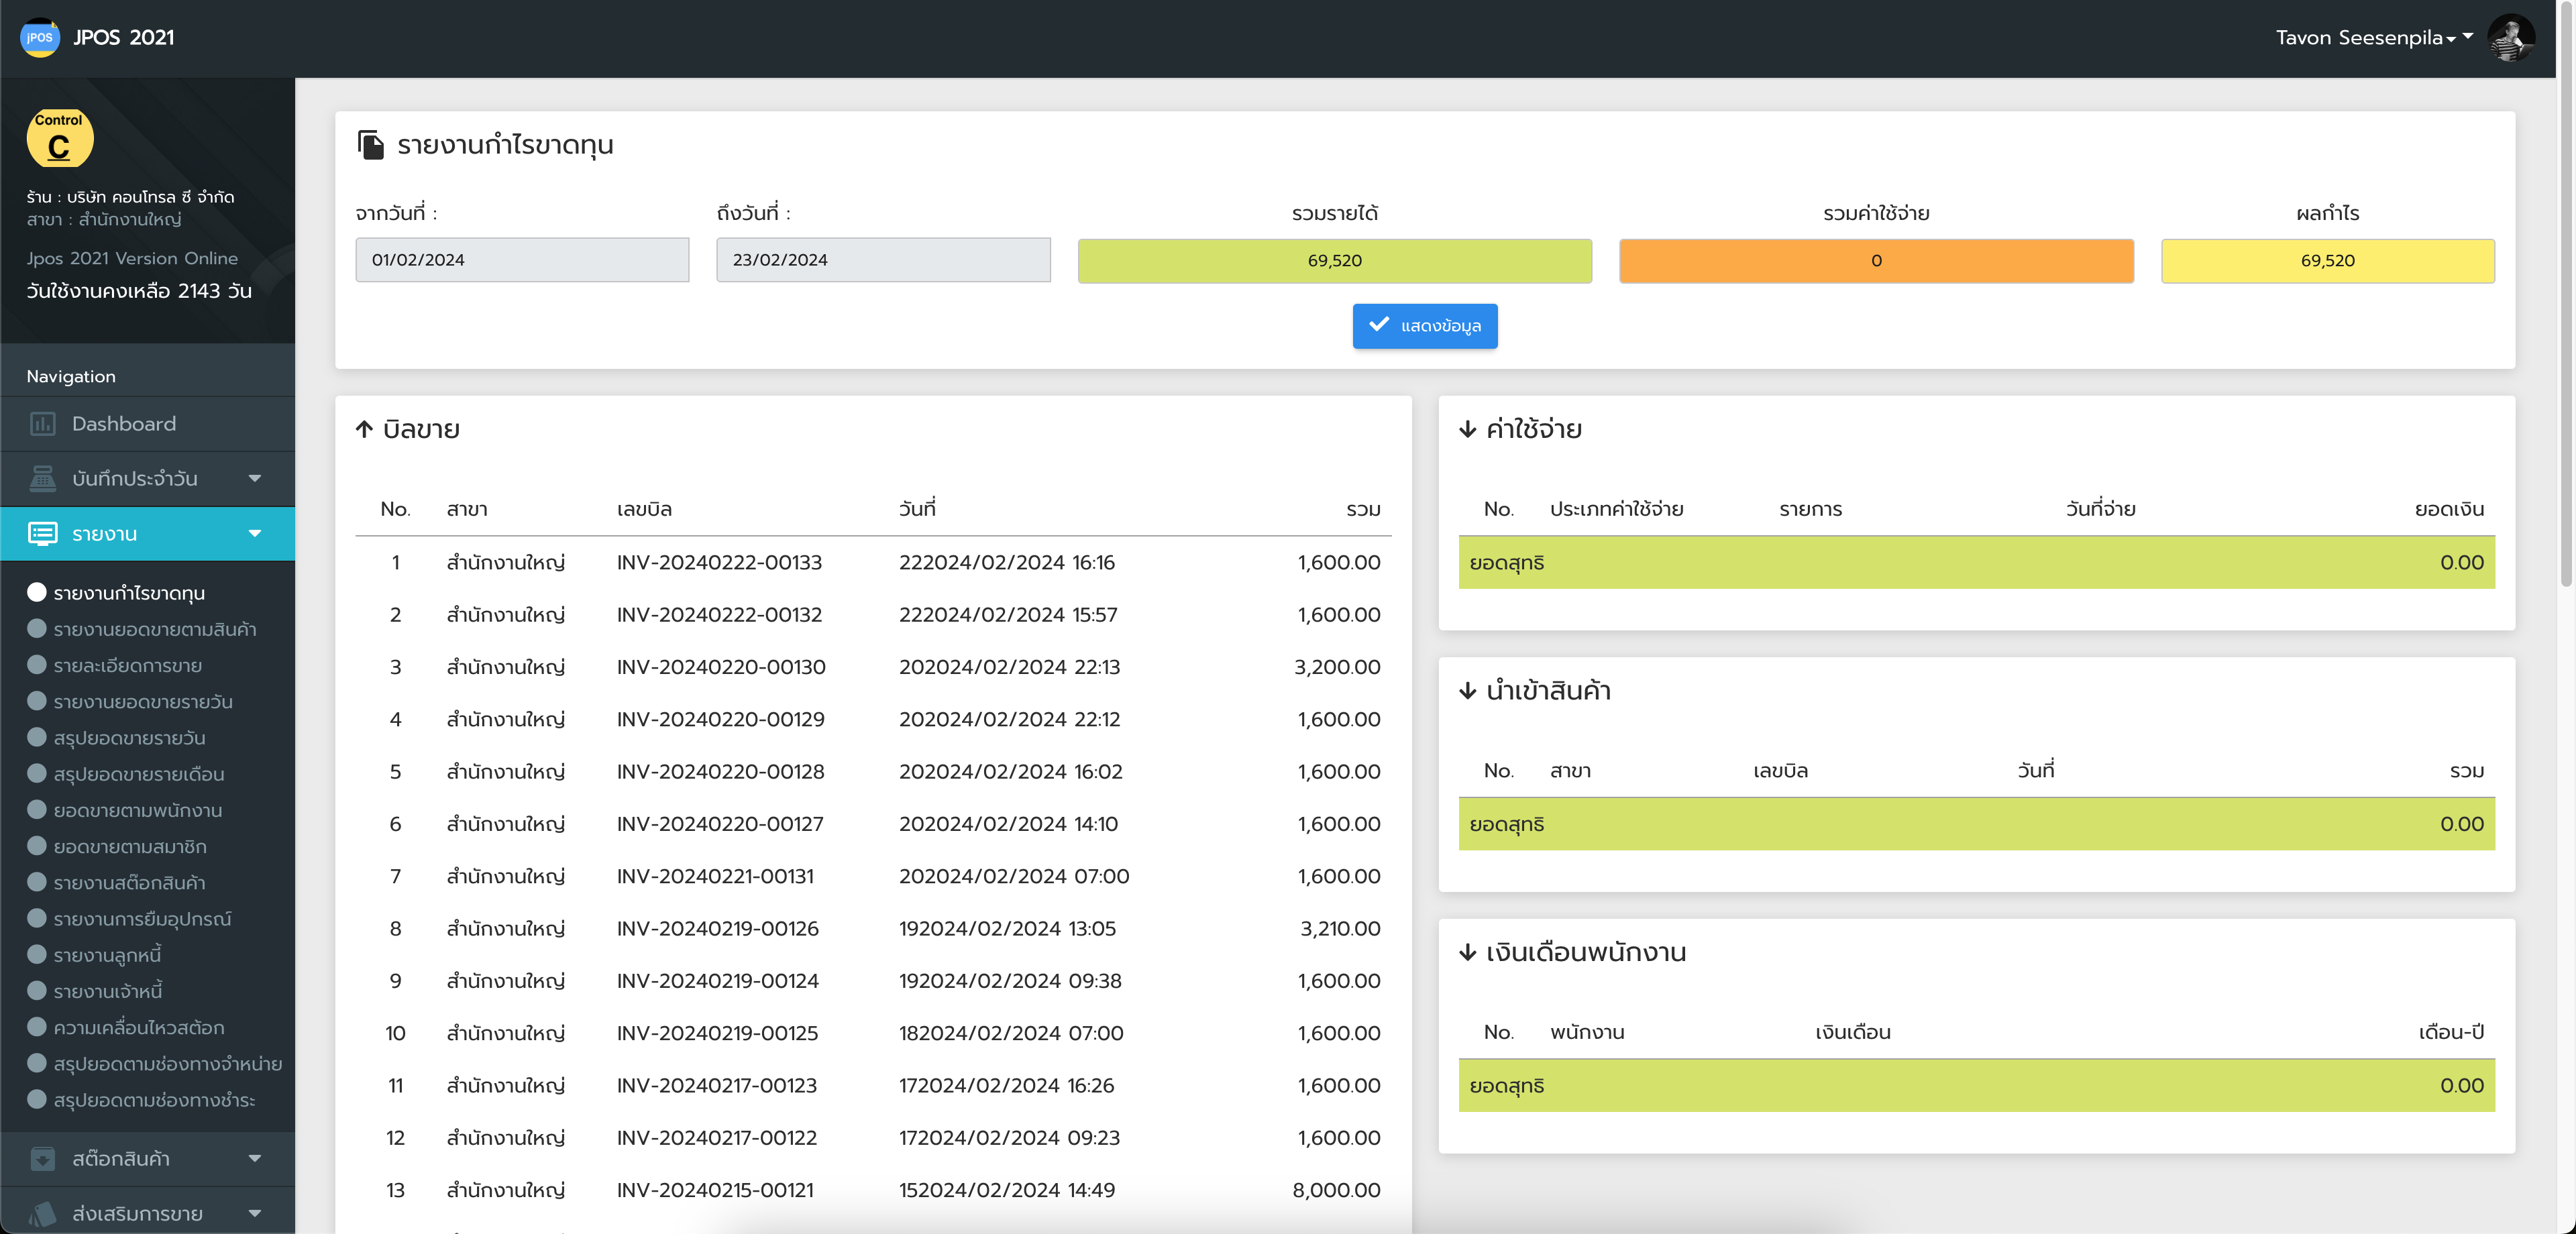Click the down arrow icon beside ค่าใช้จ่าย
This screenshot has height=1234, width=2576.
(x=1467, y=429)
